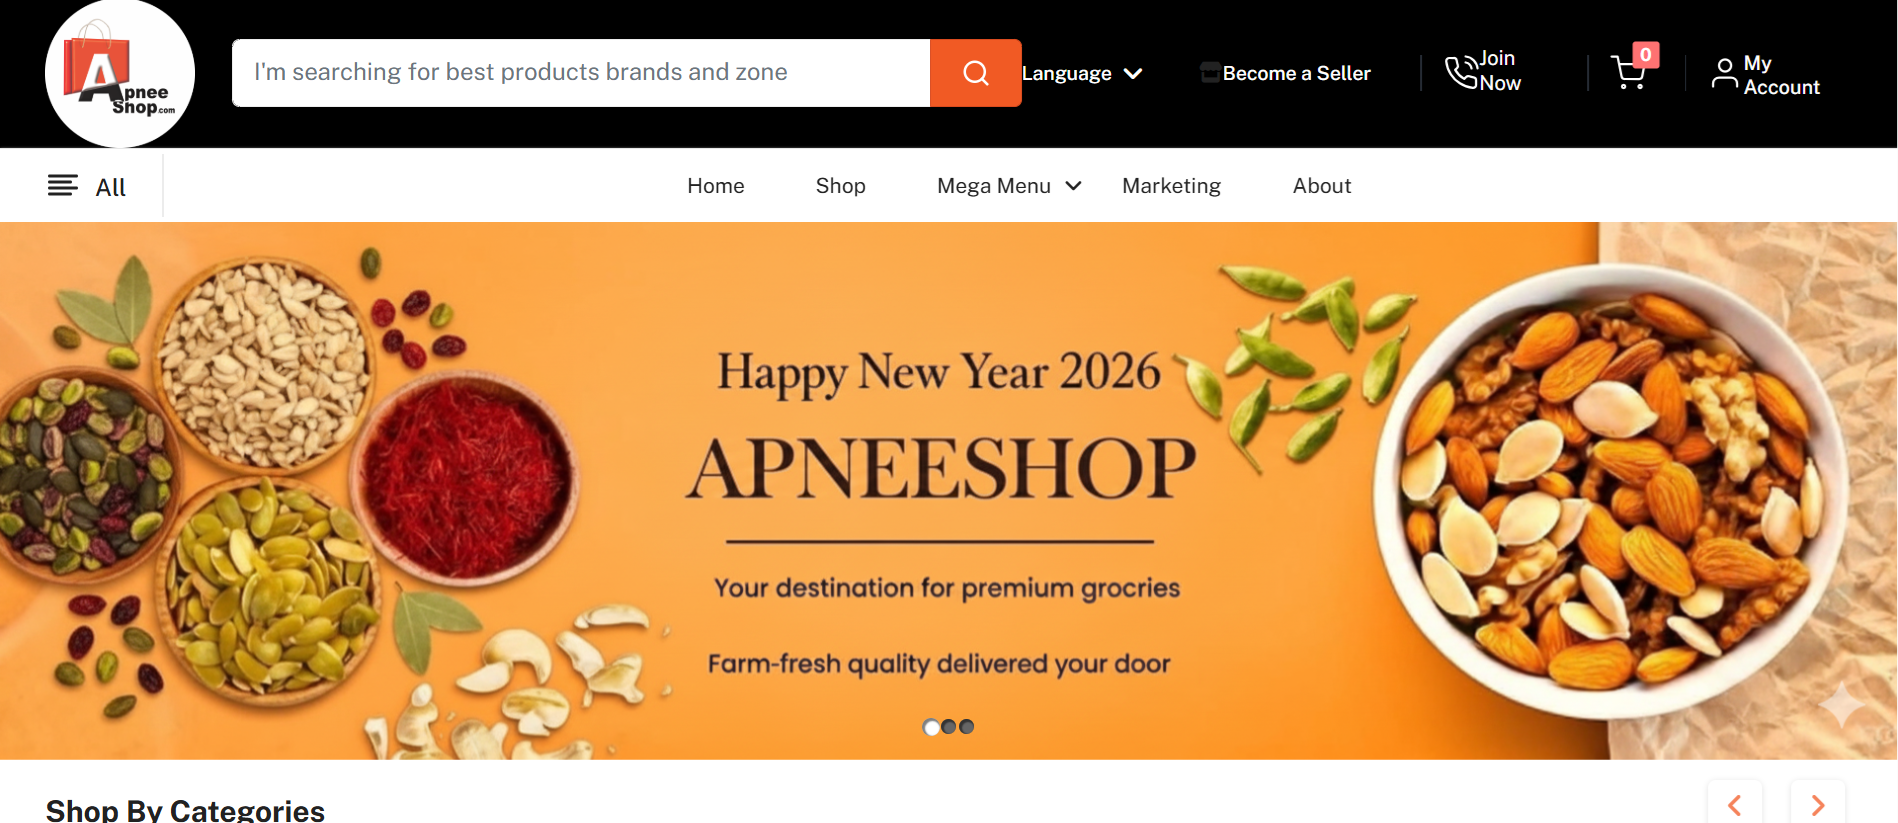Open the shopping cart icon
1898x823 pixels.
pos(1629,72)
